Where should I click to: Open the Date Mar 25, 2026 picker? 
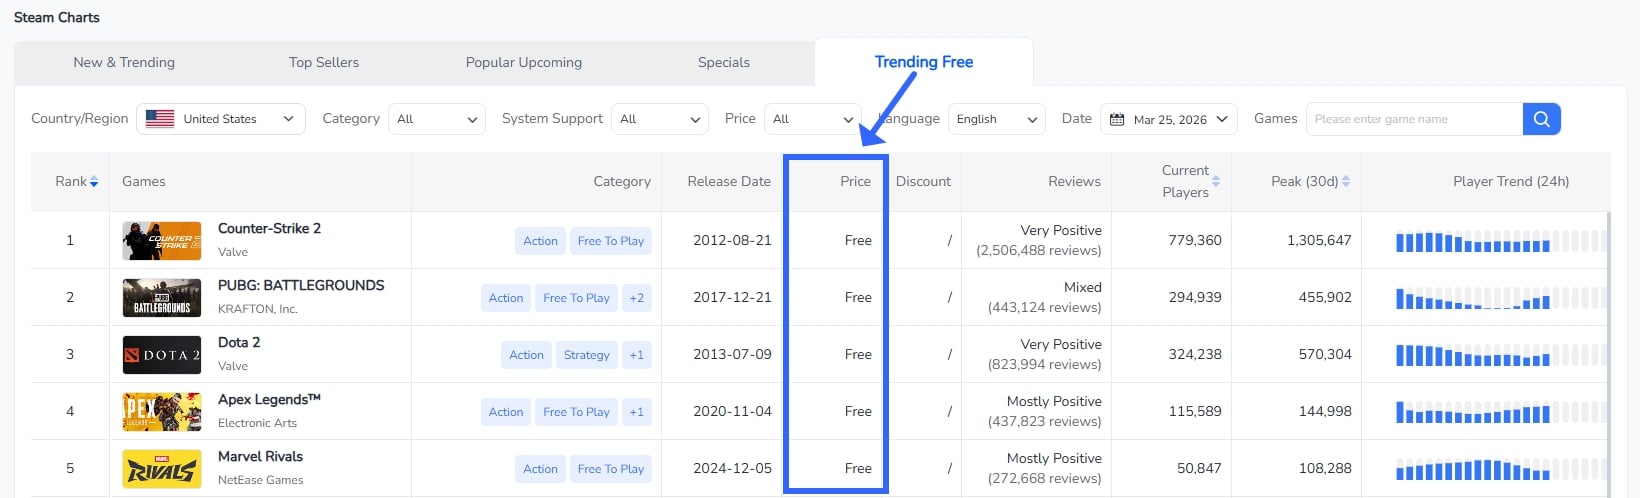tap(1169, 119)
